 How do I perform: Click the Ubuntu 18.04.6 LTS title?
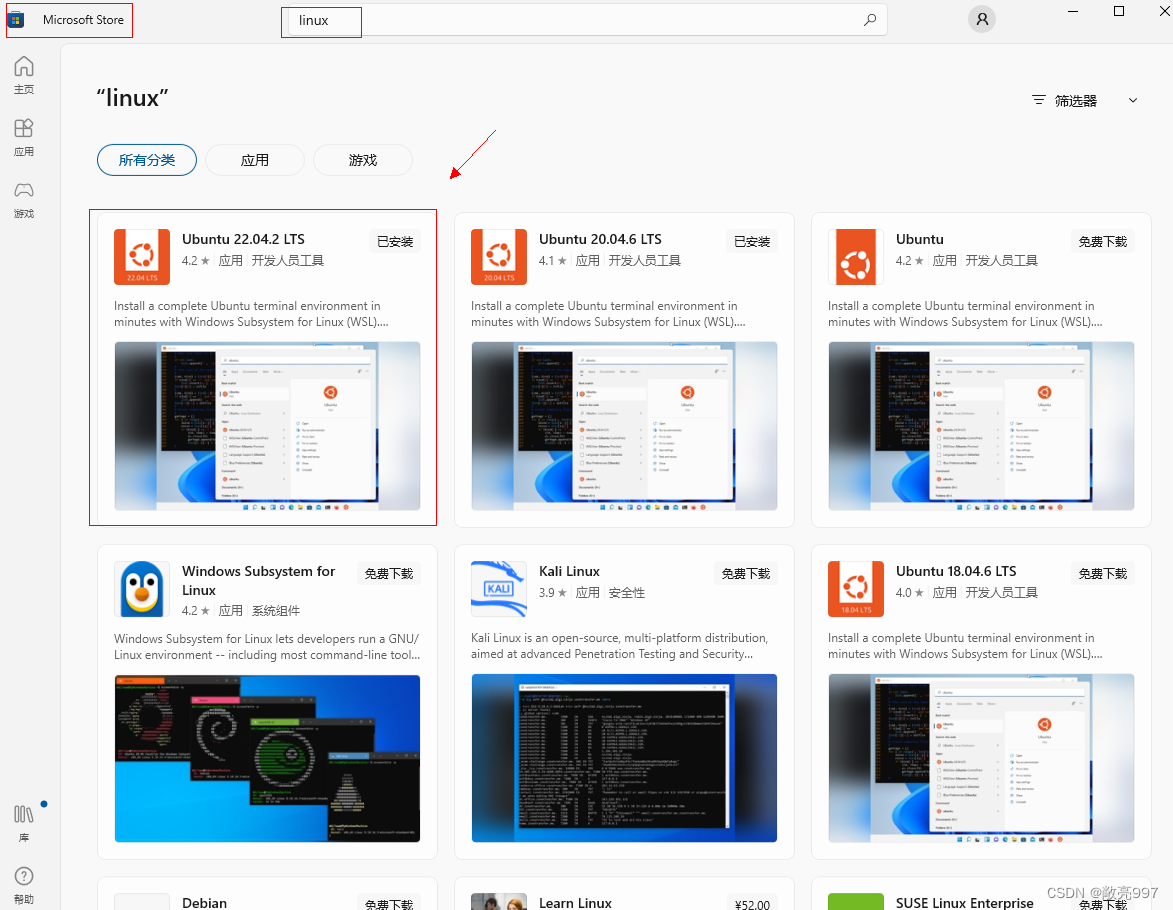pyautogui.click(x=956, y=572)
